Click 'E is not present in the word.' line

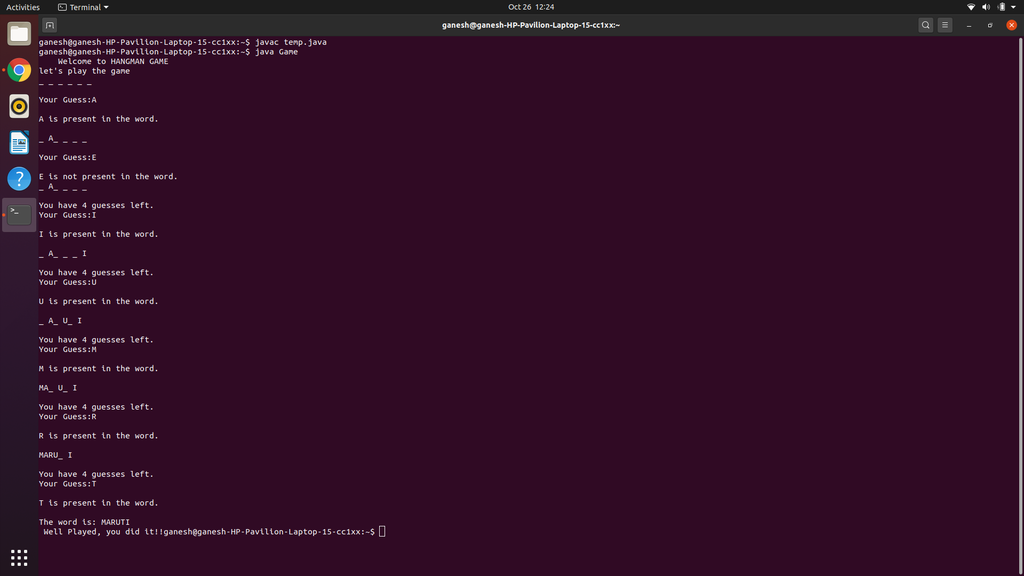[x=108, y=176]
